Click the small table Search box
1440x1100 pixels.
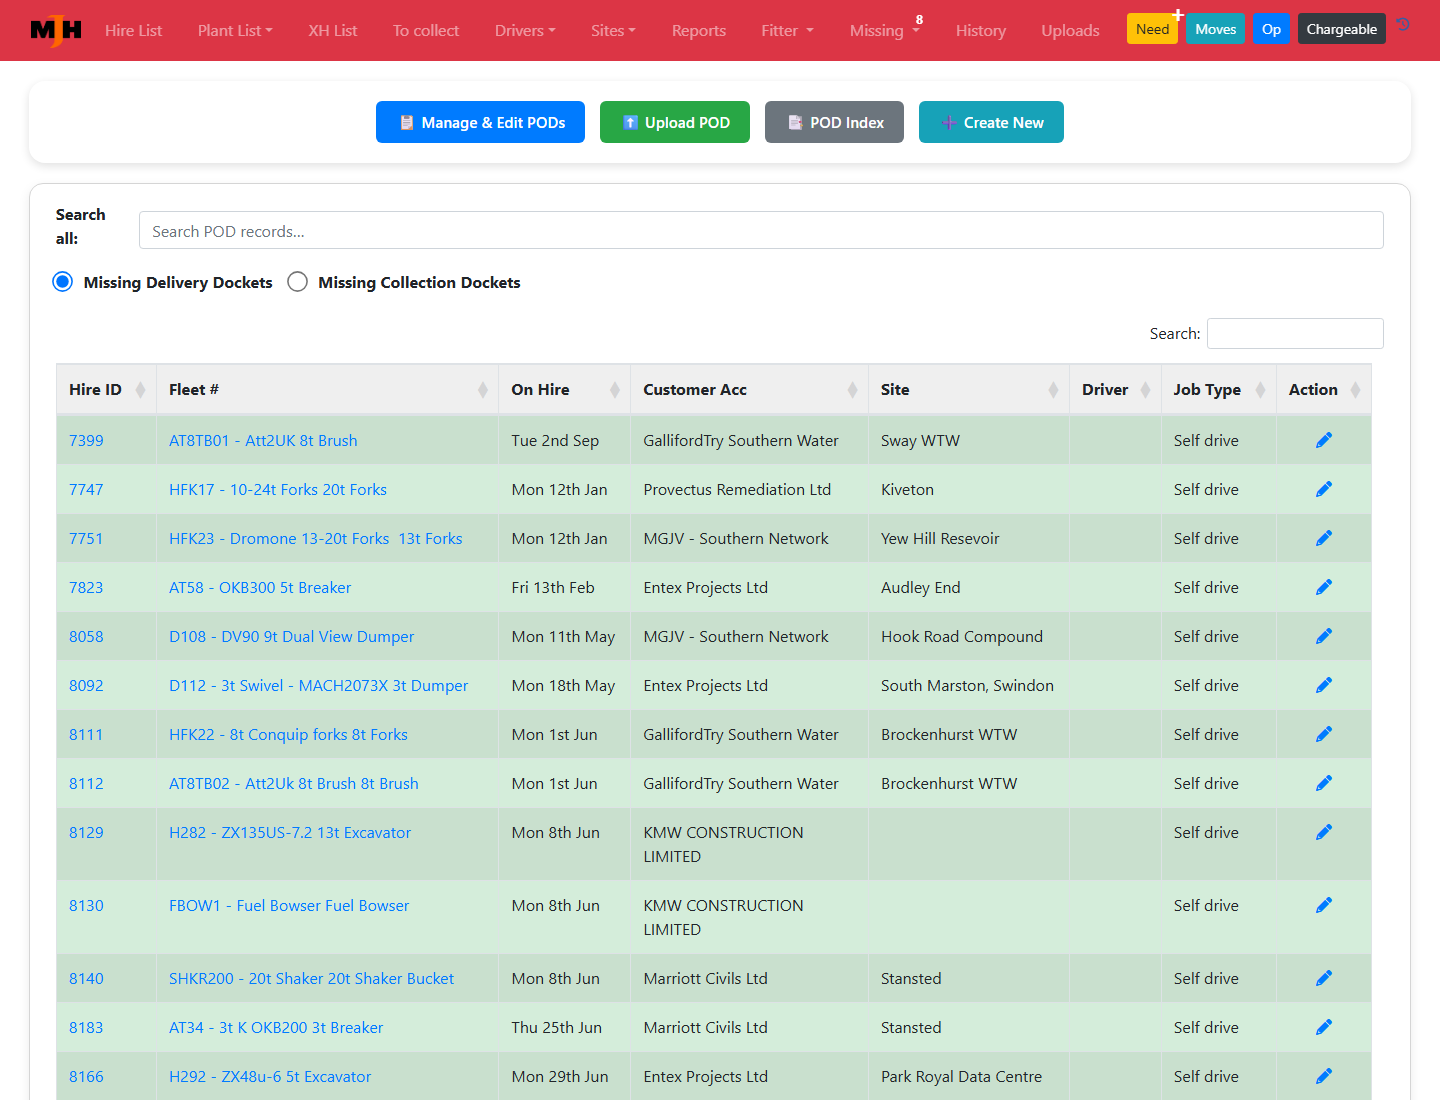(1295, 333)
